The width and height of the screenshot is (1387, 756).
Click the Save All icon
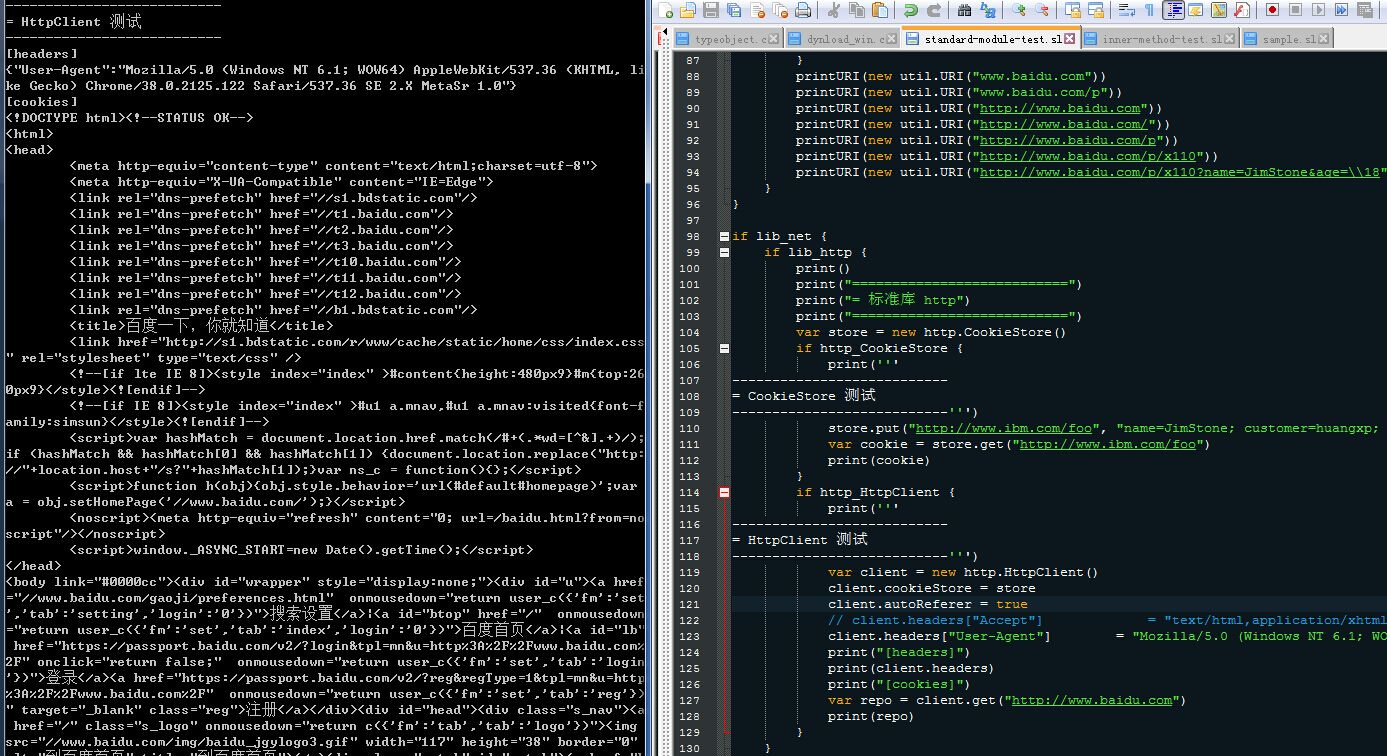734,10
